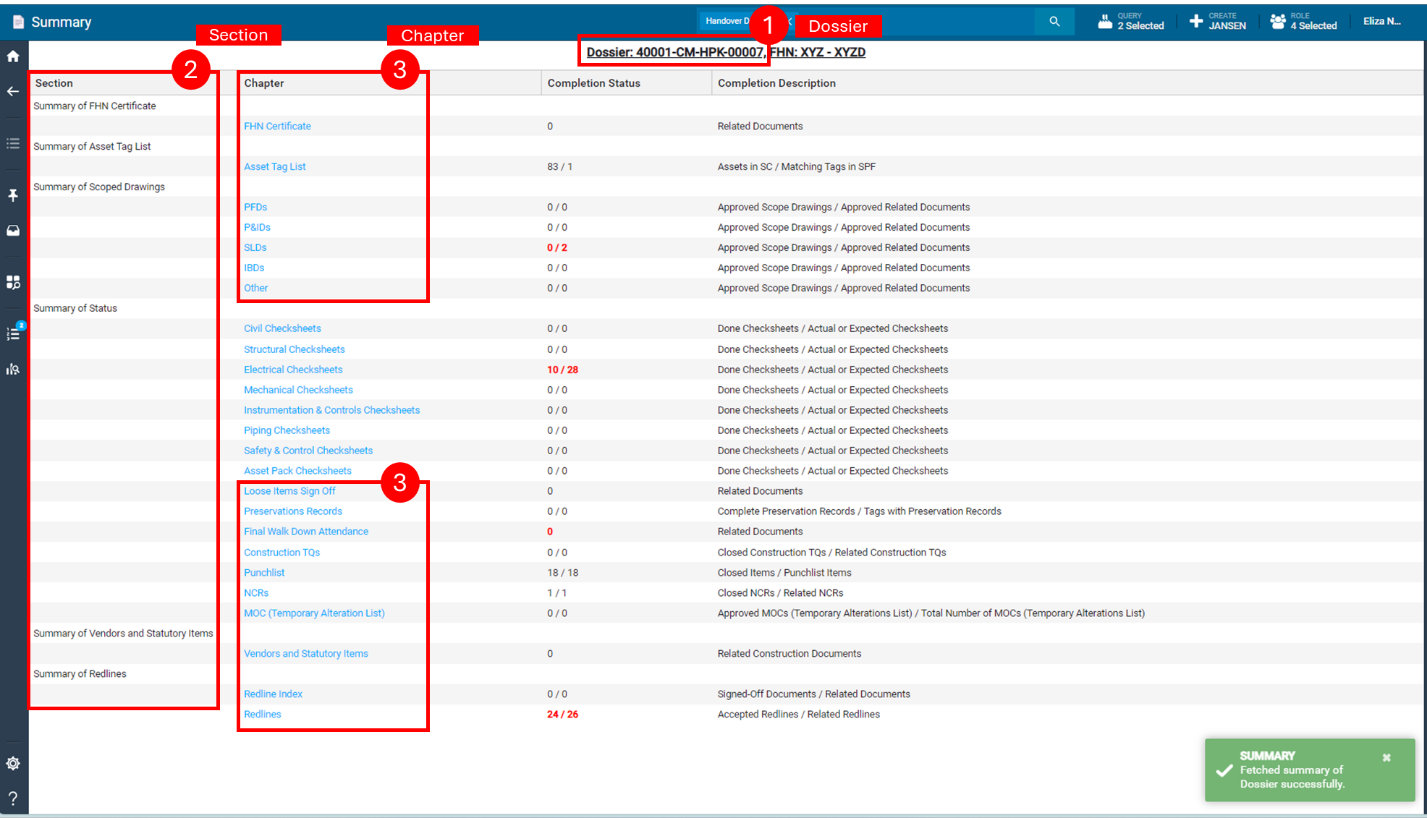The width and height of the screenshot is (1427, 818).
Task: Click the Completion Status column header
Action: [x=594, y=83]
